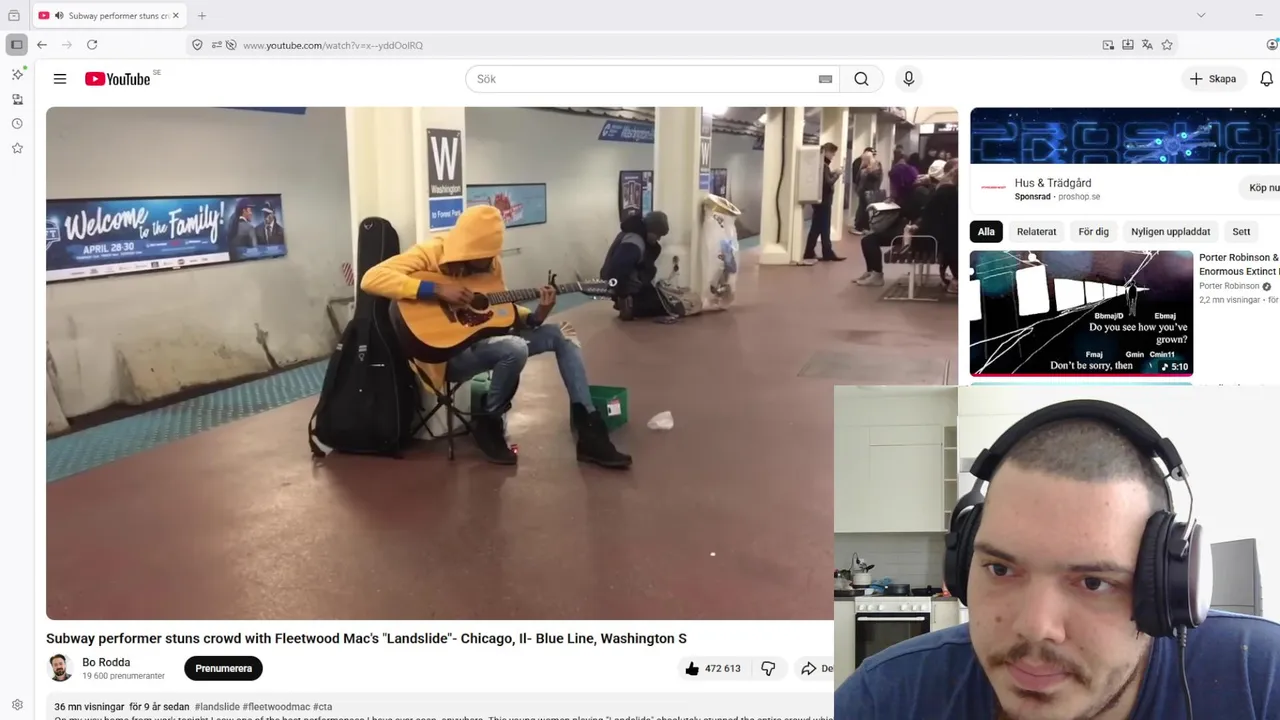The image size is (1280, 720).
Task: Click the YouTube URL in address bar
Action: tap(333, 45)
